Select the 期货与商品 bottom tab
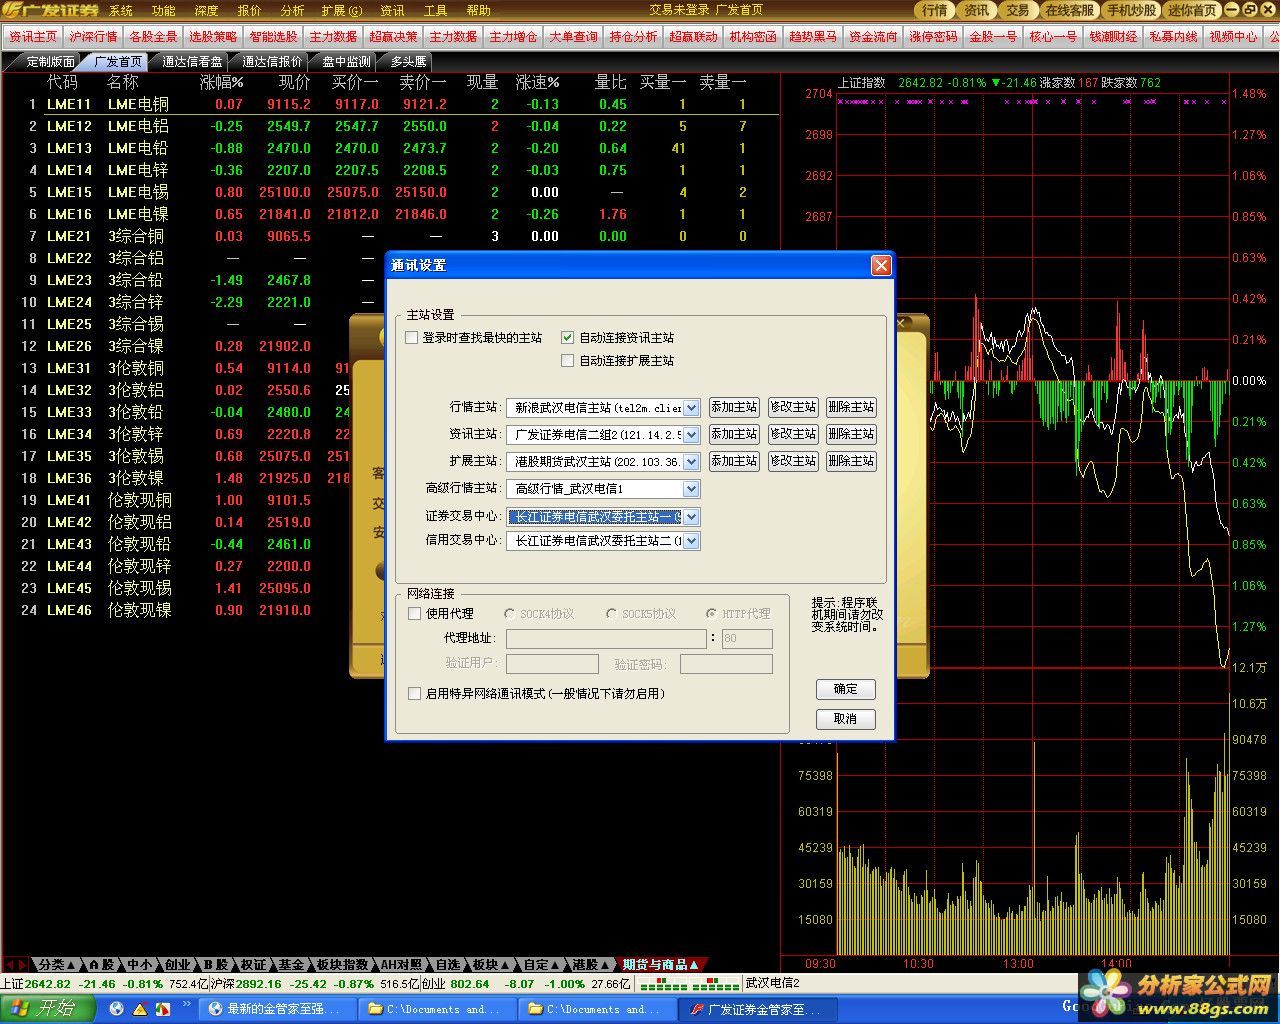 (660, 965)
